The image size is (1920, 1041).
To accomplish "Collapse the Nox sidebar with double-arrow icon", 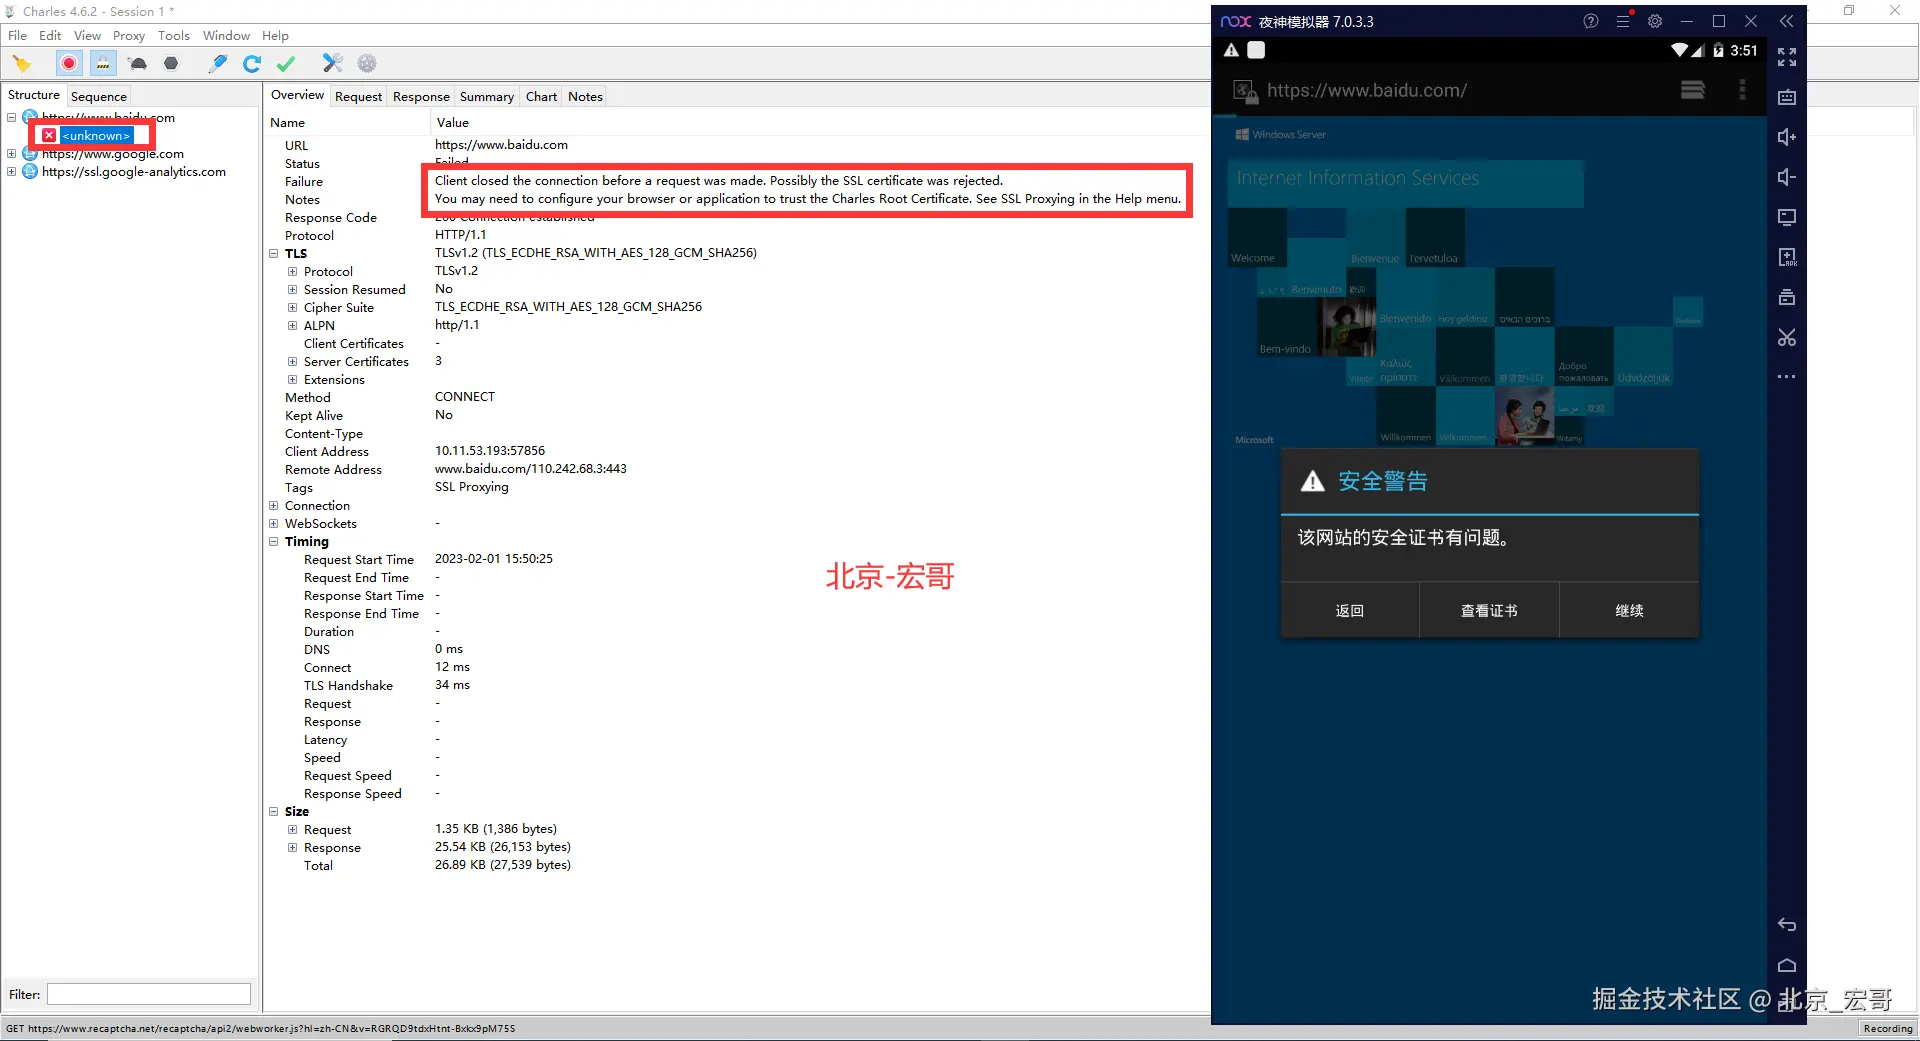I will tap(1786, 21).
